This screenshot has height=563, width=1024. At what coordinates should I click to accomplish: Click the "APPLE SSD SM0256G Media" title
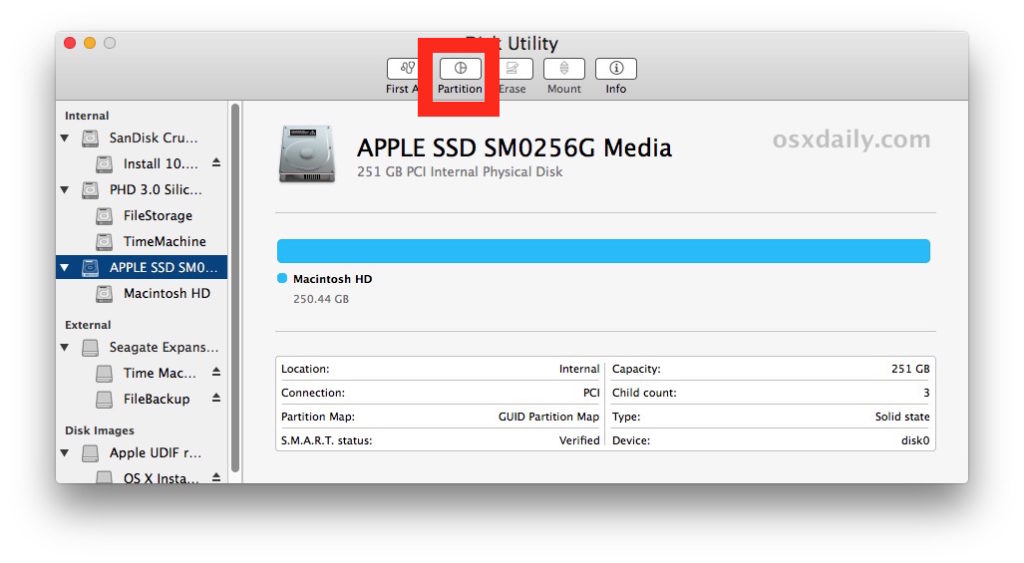[x=514, y=148]
